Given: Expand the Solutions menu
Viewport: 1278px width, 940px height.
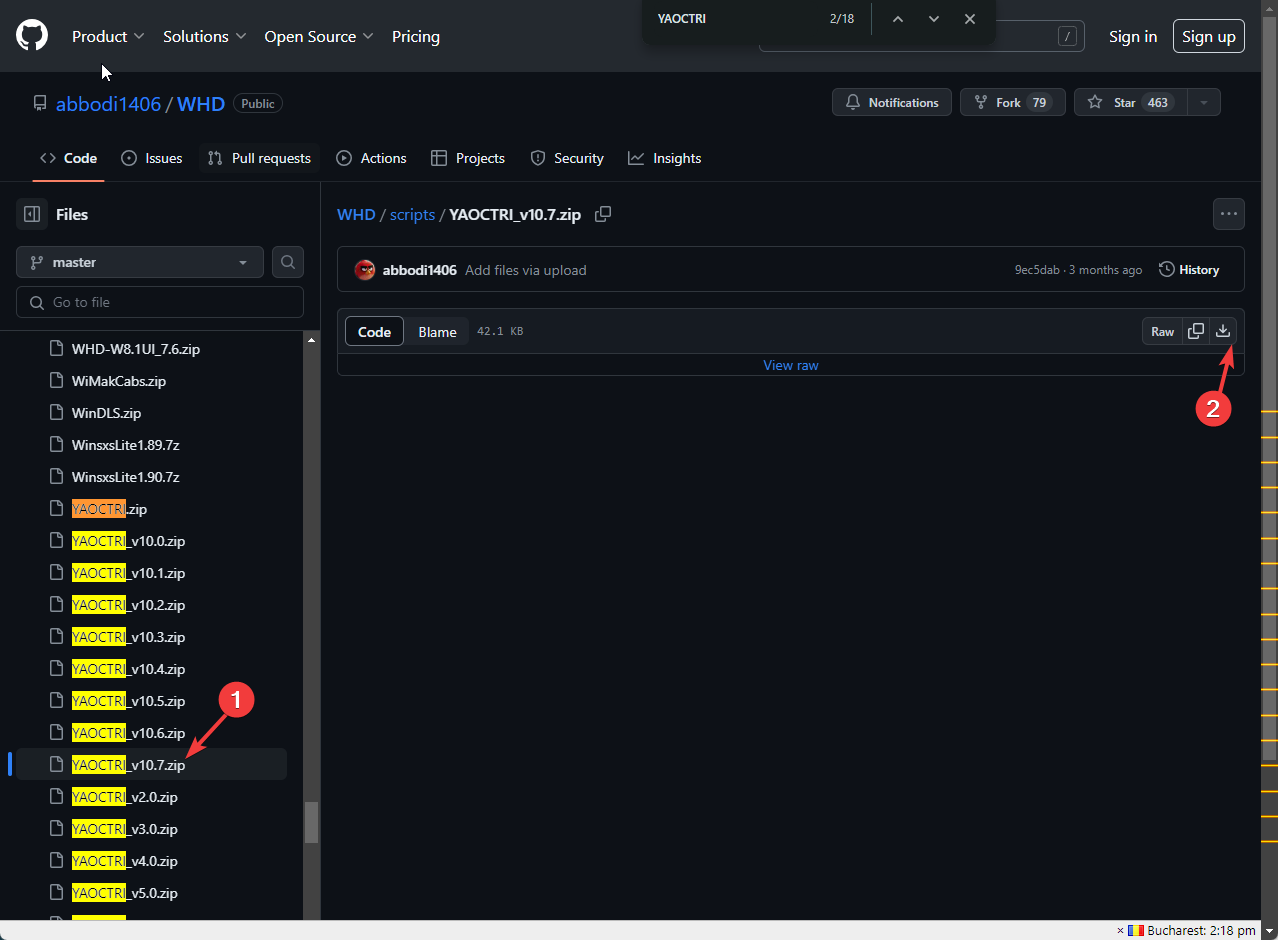Looking at the screenshot, I should click(205, 36).
